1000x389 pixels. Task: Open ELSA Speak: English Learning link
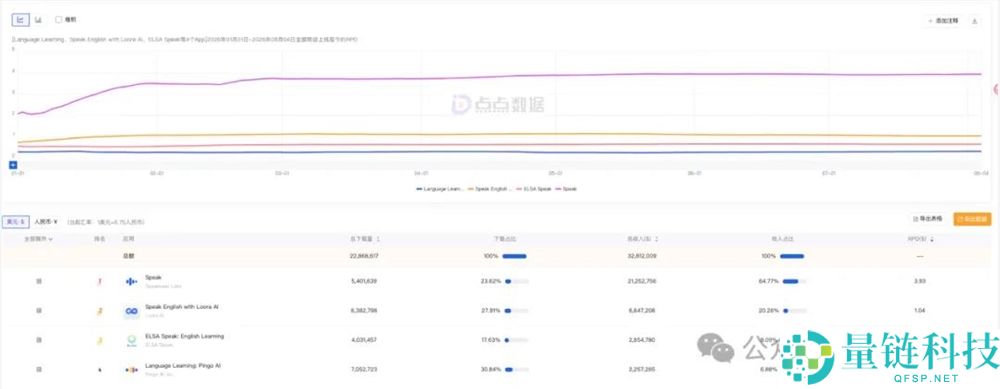[x=184, y=336]
